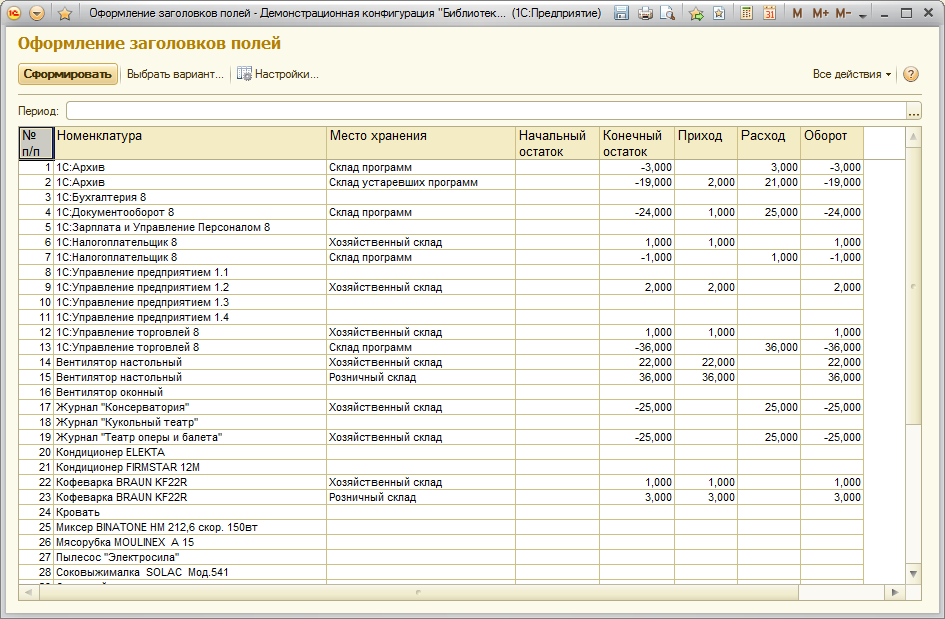Click the 22,000 Приход value
This screenshot has width=945, height=619.
click(706, 362)
